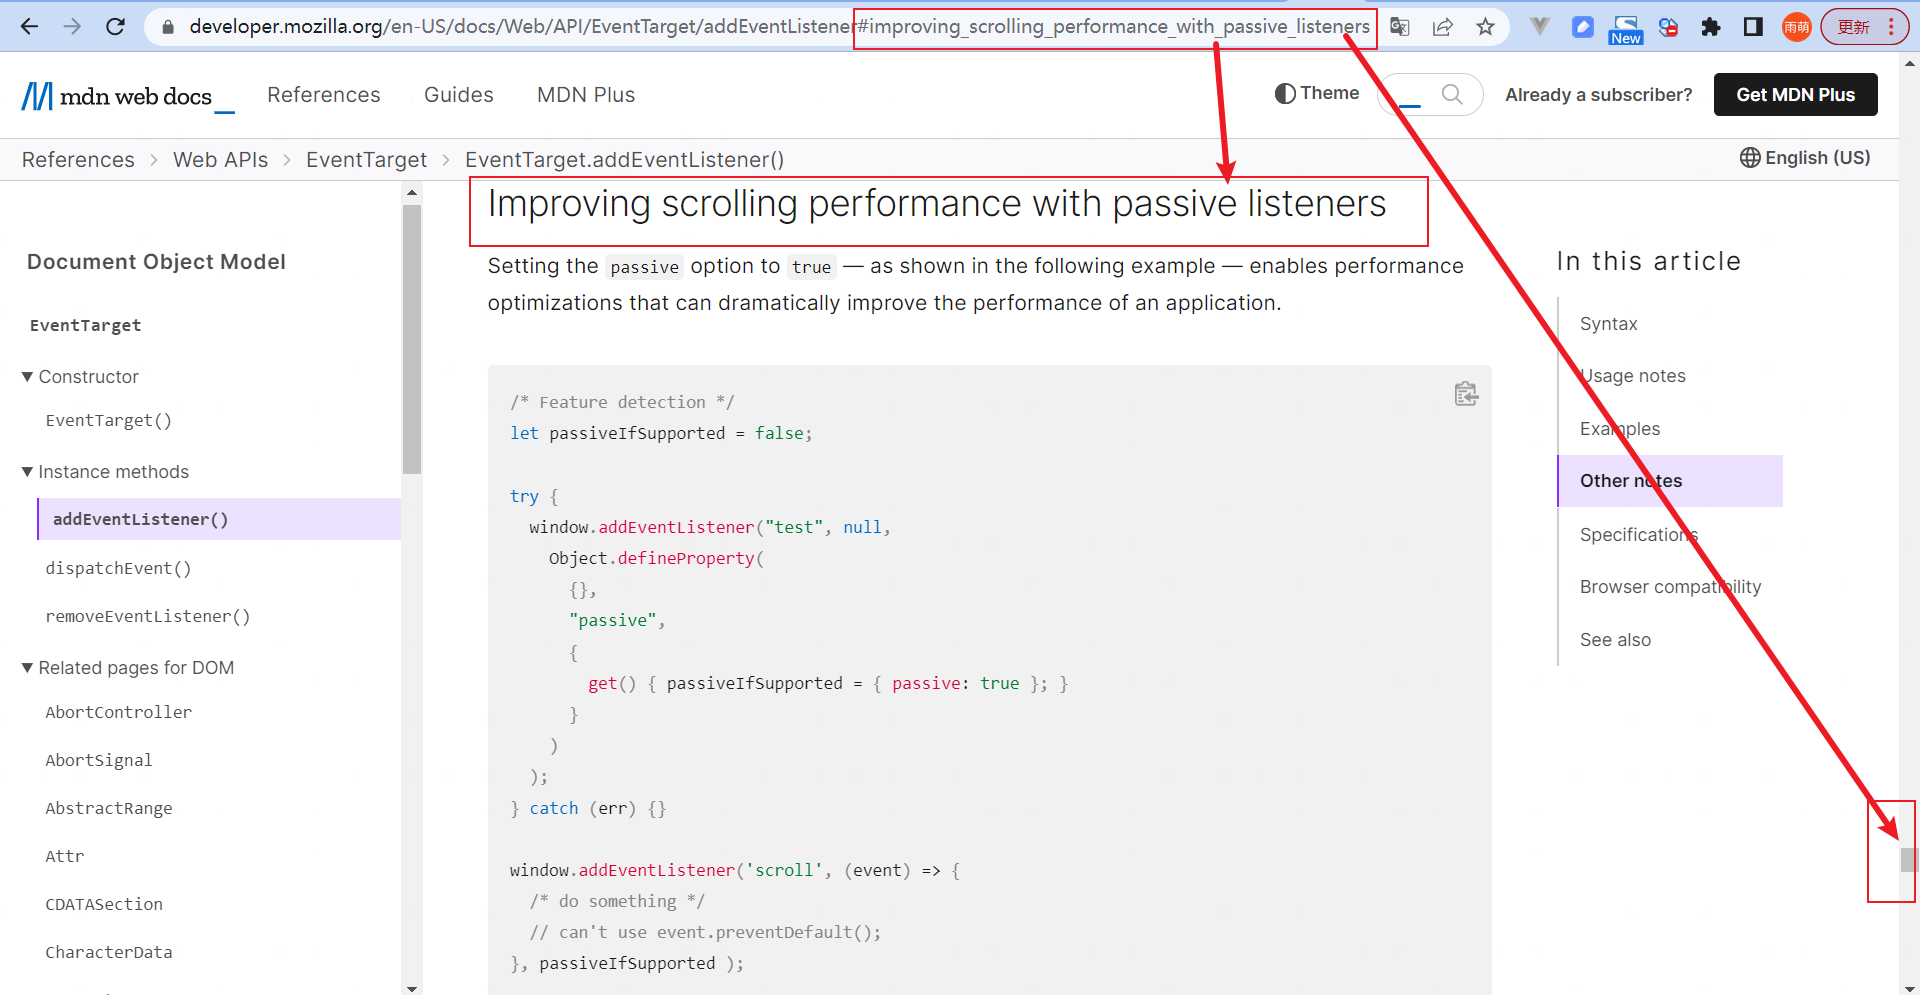Click the MDN search input field
The height and width of the screenshot is (995, 1920).
1430,94
